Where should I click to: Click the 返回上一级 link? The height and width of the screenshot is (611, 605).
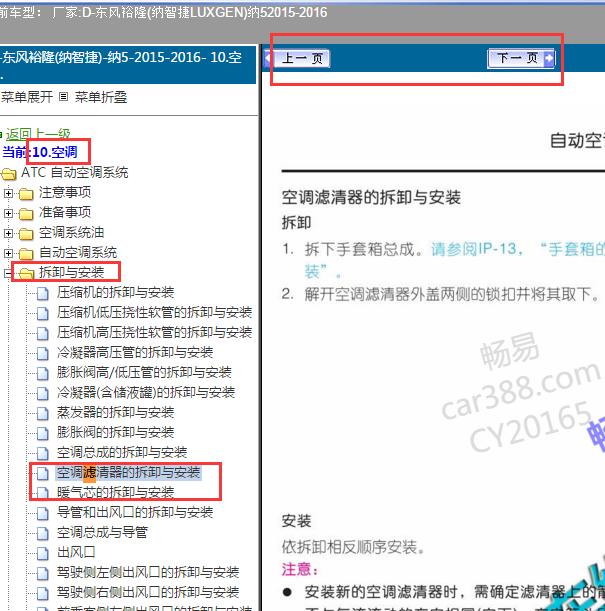(x=38, y=134)
